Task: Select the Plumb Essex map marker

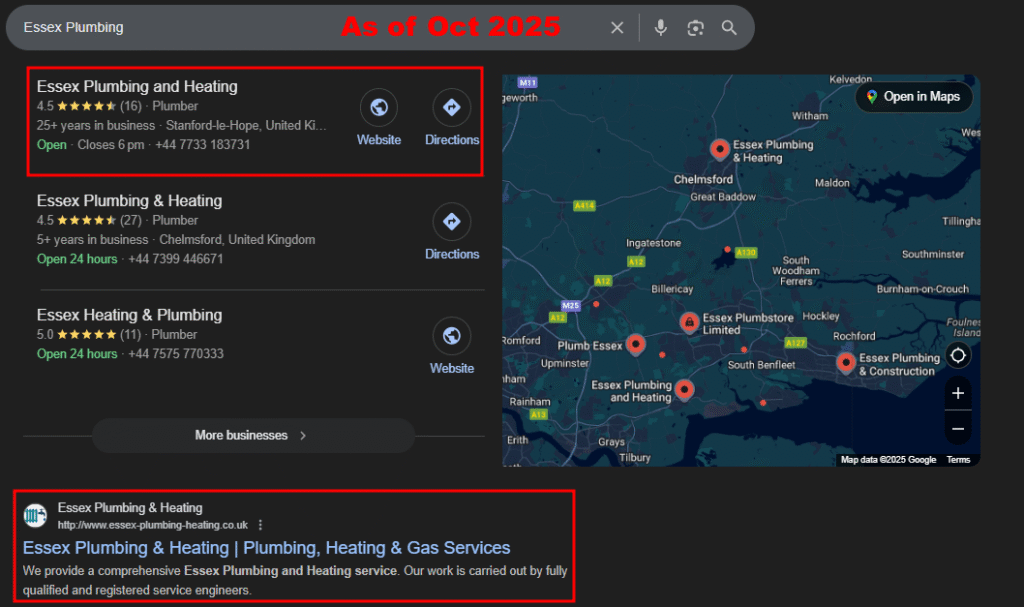Action: pos(636,345)
